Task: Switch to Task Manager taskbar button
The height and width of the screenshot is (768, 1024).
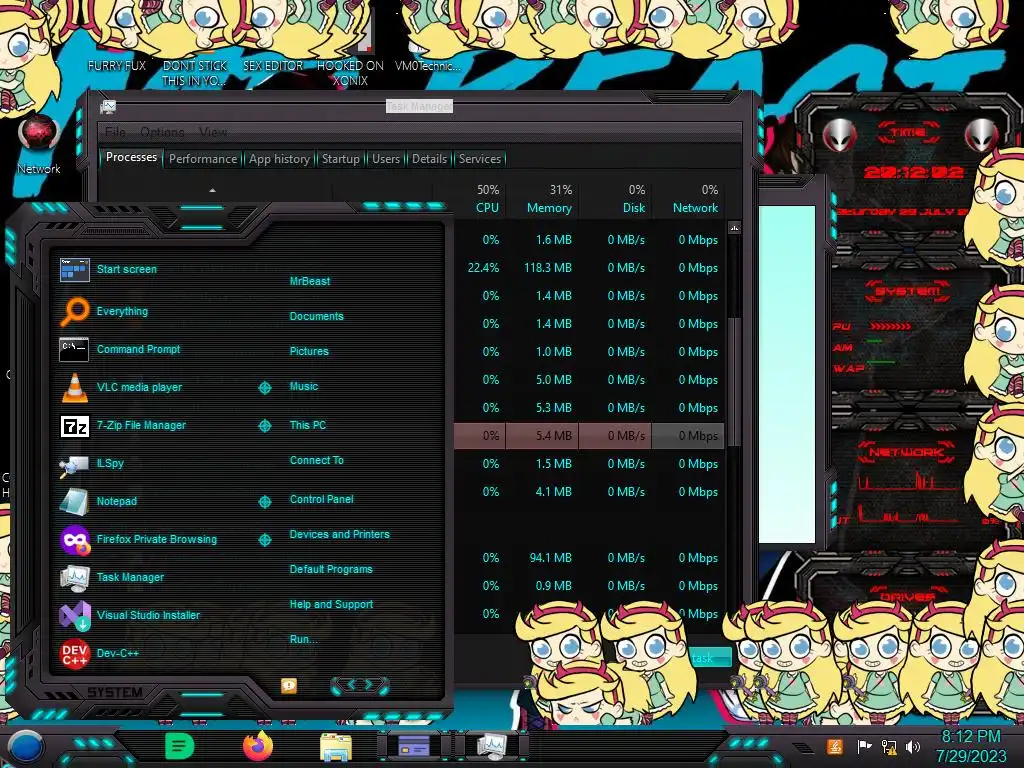Action: (x=492, y=746)
